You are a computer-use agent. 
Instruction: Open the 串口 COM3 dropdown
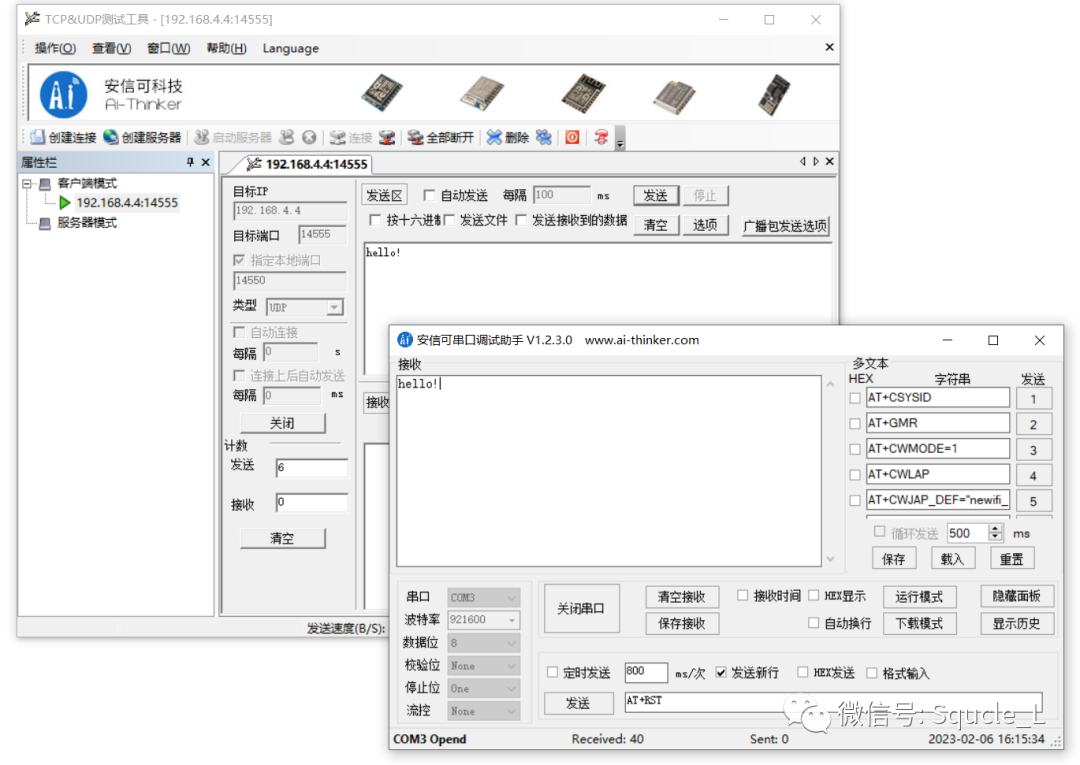click(x=510, y=597)
